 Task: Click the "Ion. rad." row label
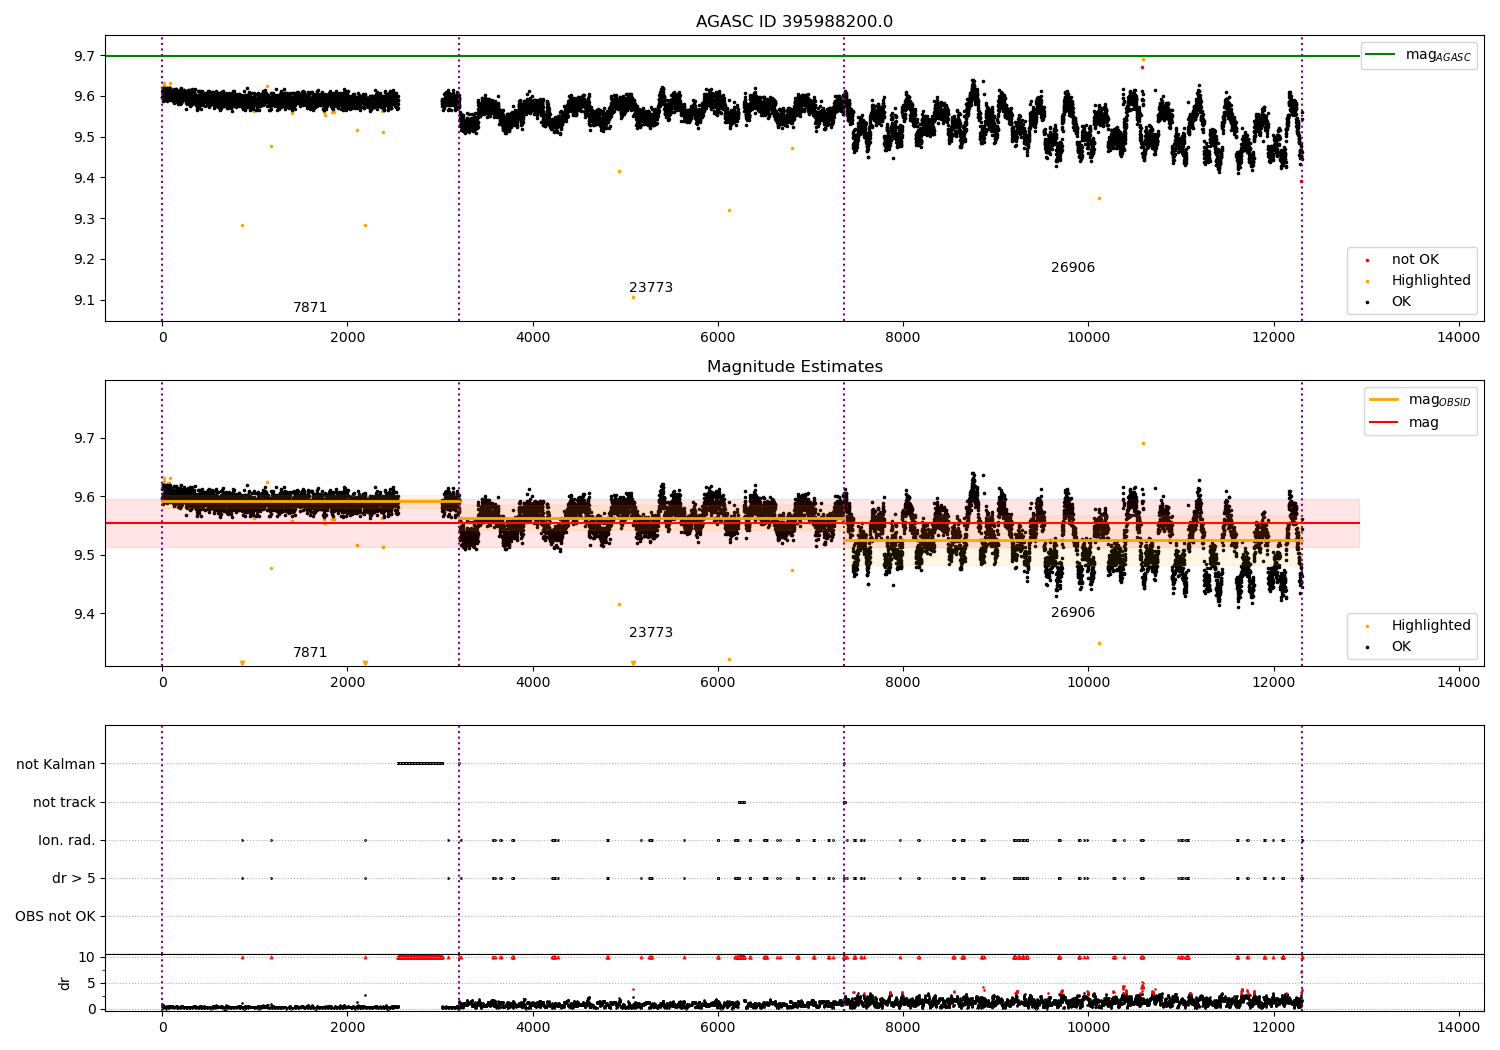67,840
